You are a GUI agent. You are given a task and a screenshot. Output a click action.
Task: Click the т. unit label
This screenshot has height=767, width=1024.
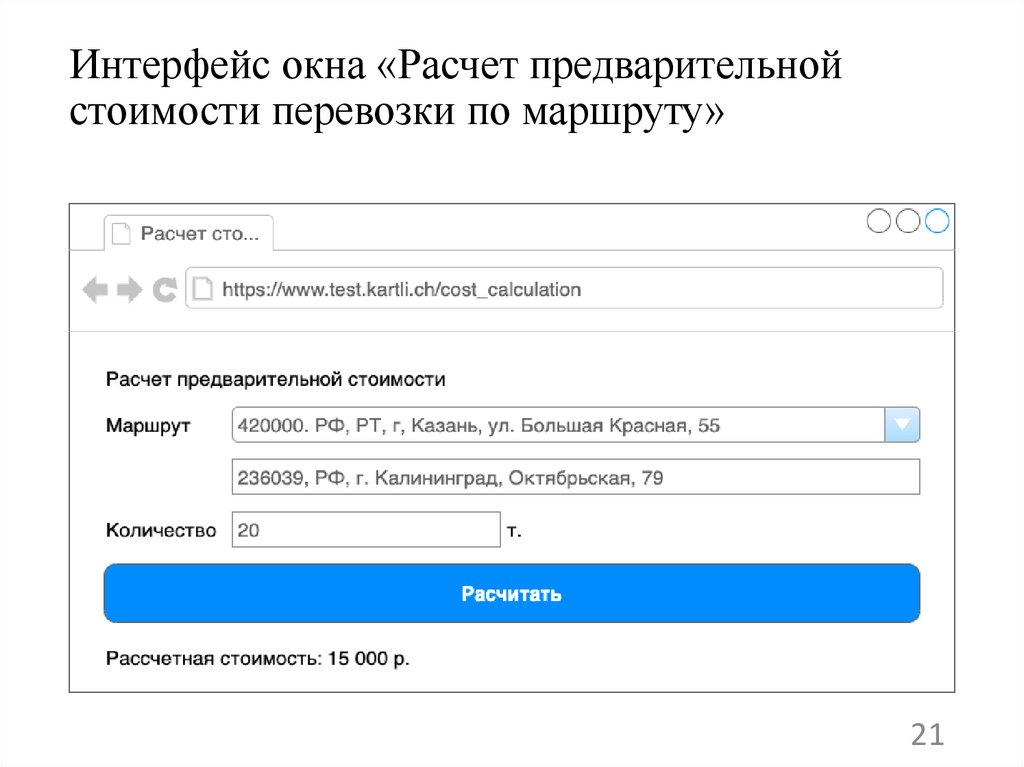click(516, 529)
